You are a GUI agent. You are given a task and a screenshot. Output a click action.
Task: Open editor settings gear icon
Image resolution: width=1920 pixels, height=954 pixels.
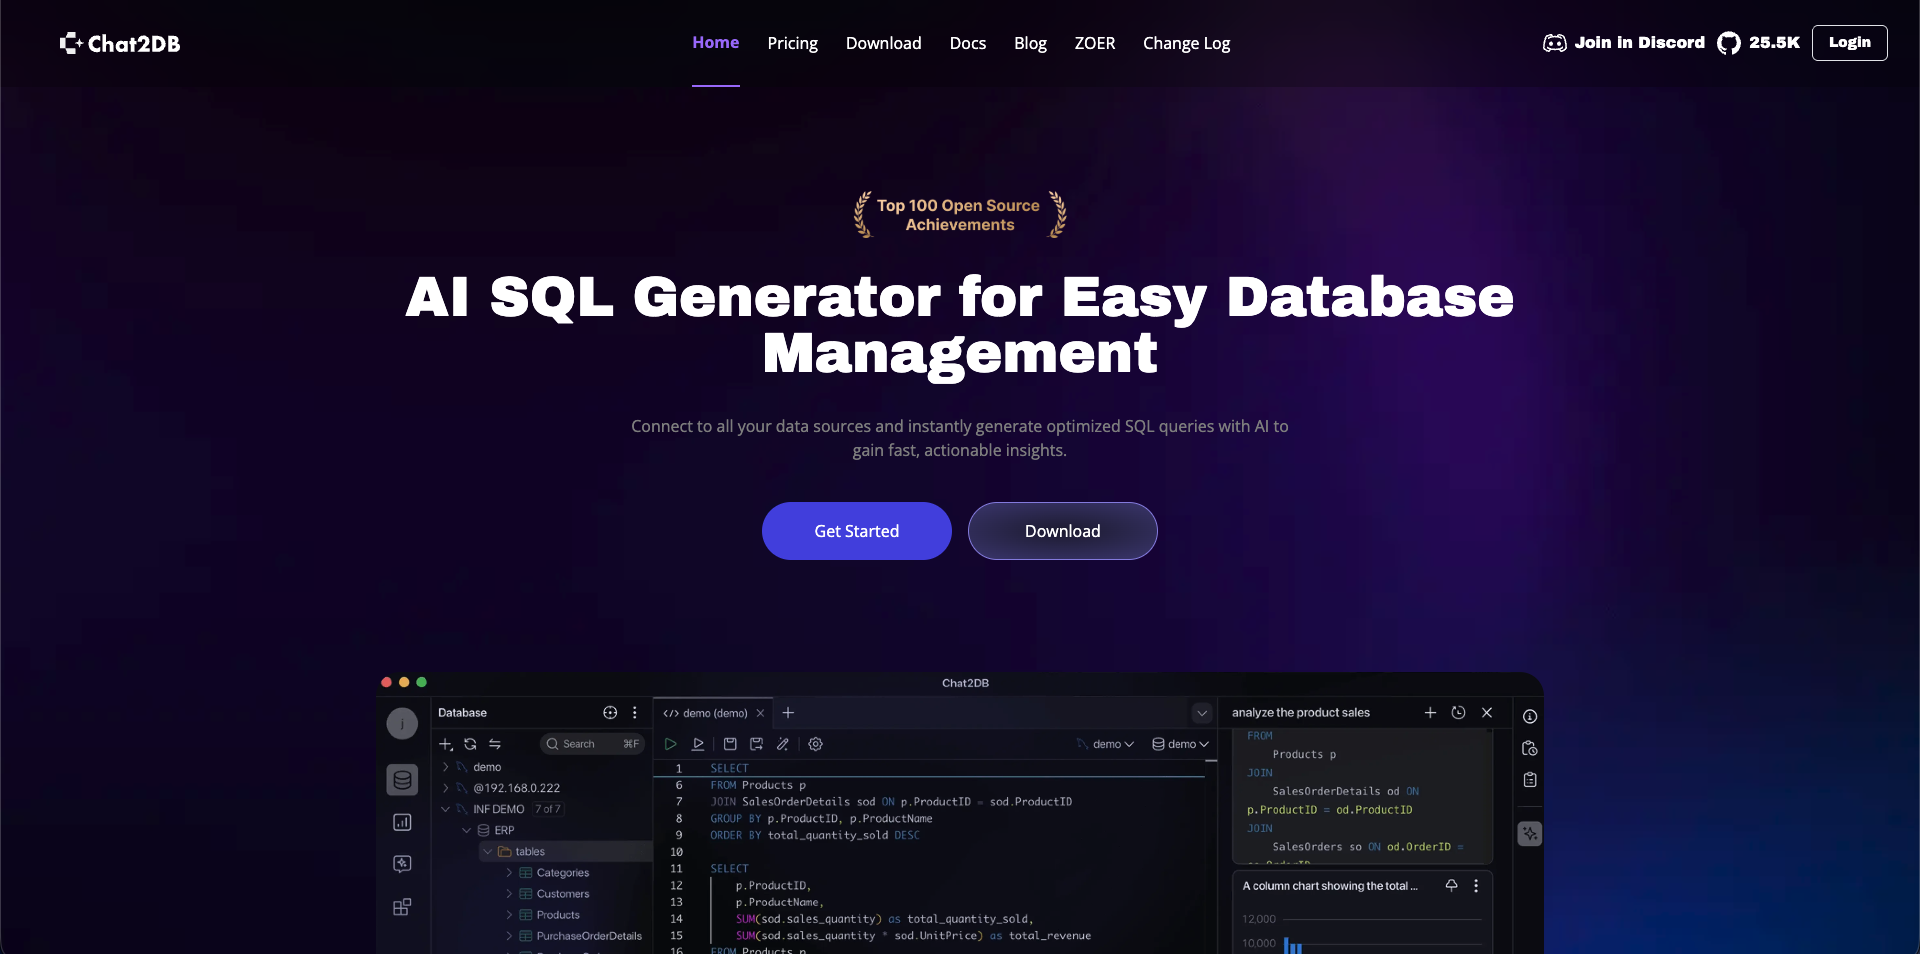(816, 744)
